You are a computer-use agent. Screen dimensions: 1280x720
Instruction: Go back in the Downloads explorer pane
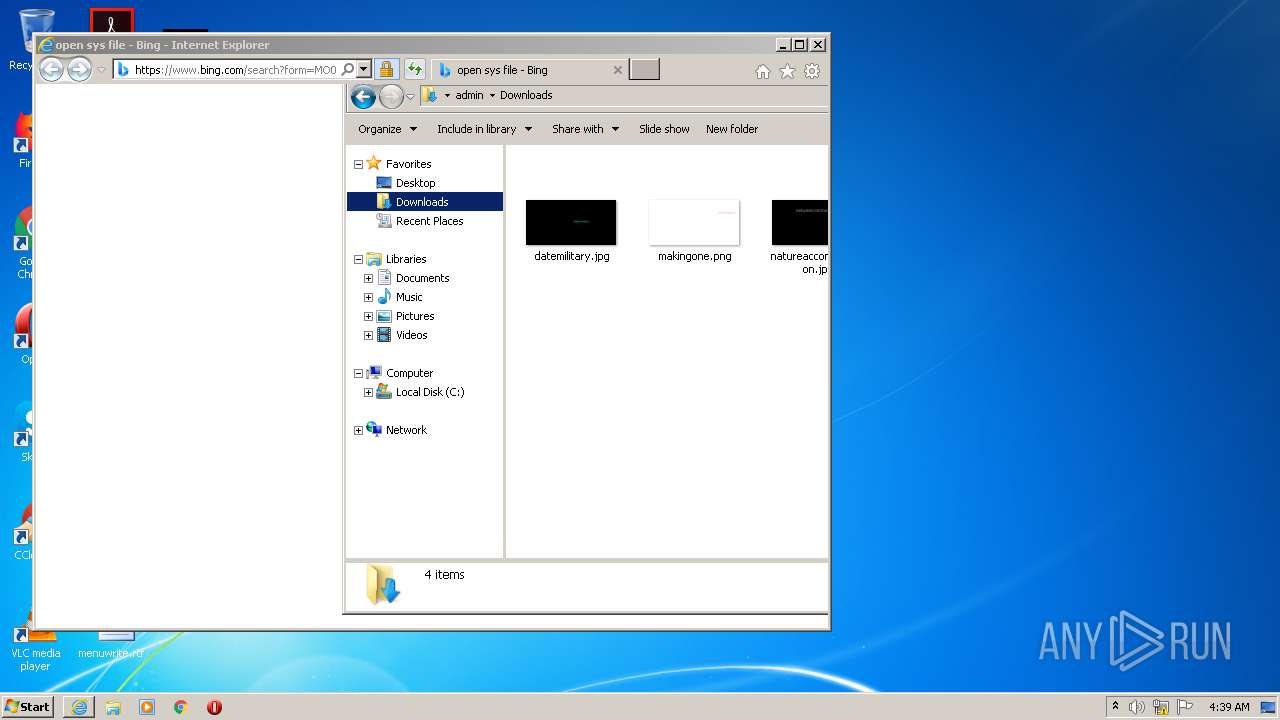coord(364,96)
